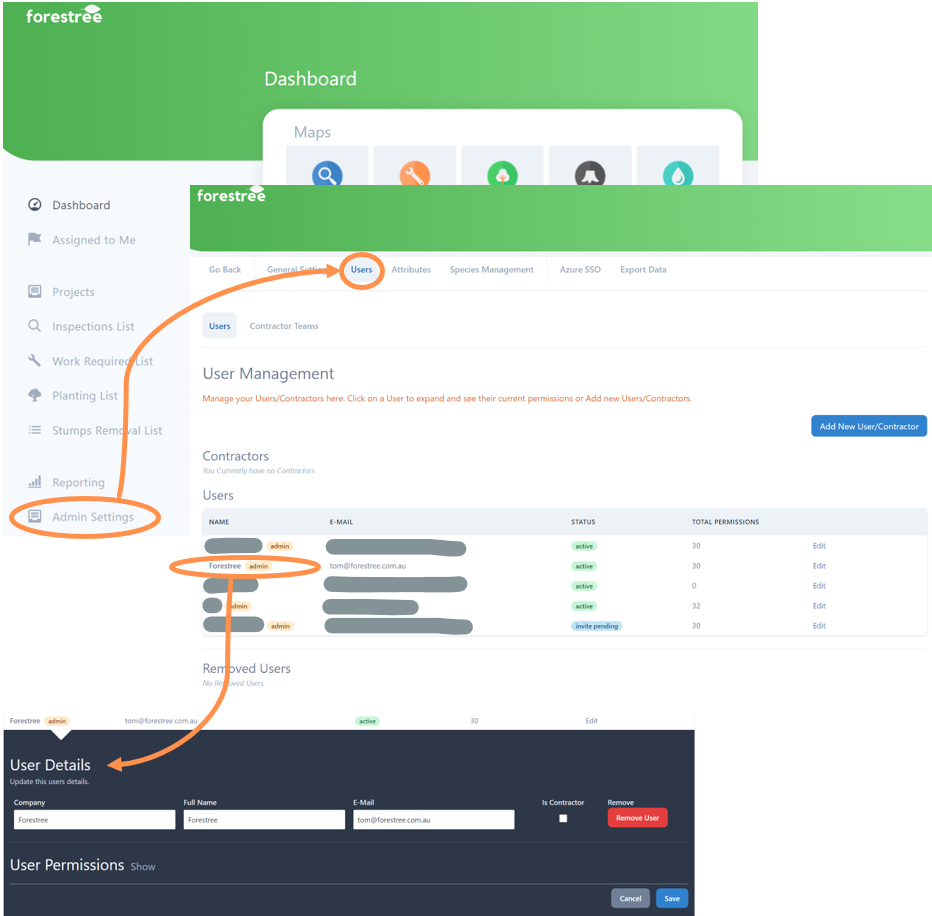The height and width of the screenshot is (916, 932).
Task: Show the User Permissions section
Action: [143, 867]
